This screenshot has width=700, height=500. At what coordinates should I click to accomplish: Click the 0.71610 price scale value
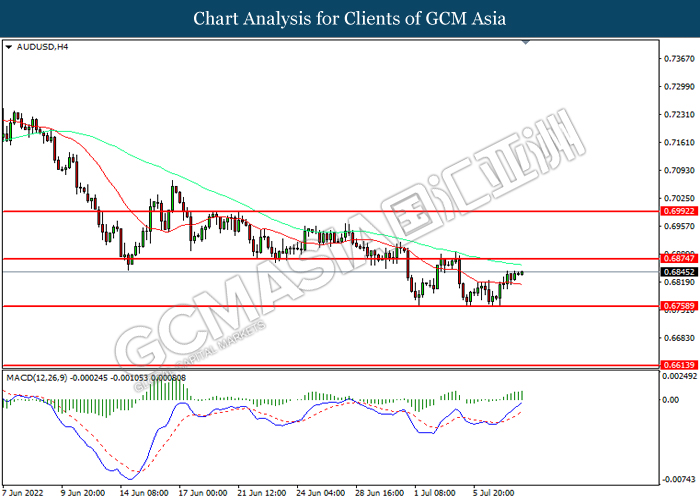tap(679, 142)
